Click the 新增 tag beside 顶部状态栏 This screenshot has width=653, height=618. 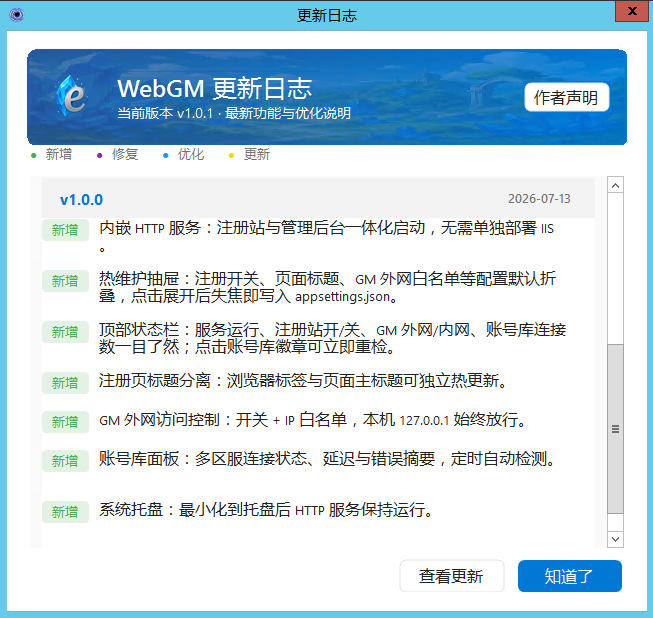coord(65,332)
